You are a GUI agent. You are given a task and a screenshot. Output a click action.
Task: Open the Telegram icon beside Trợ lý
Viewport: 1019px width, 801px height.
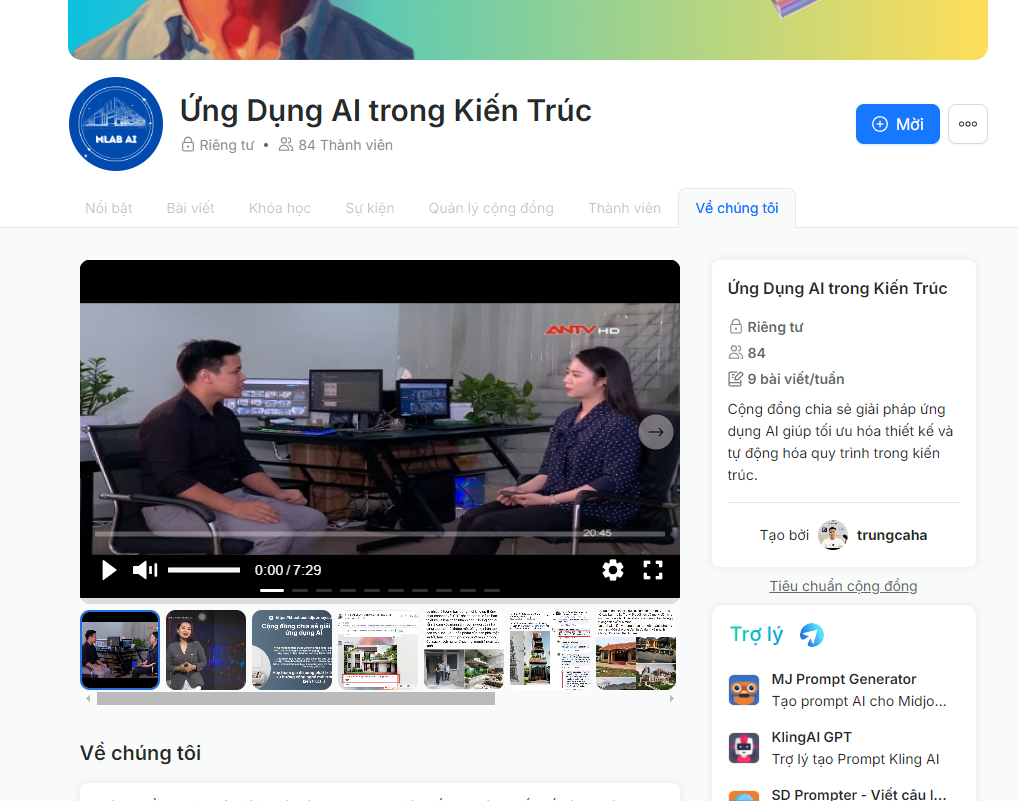[812, 635]
